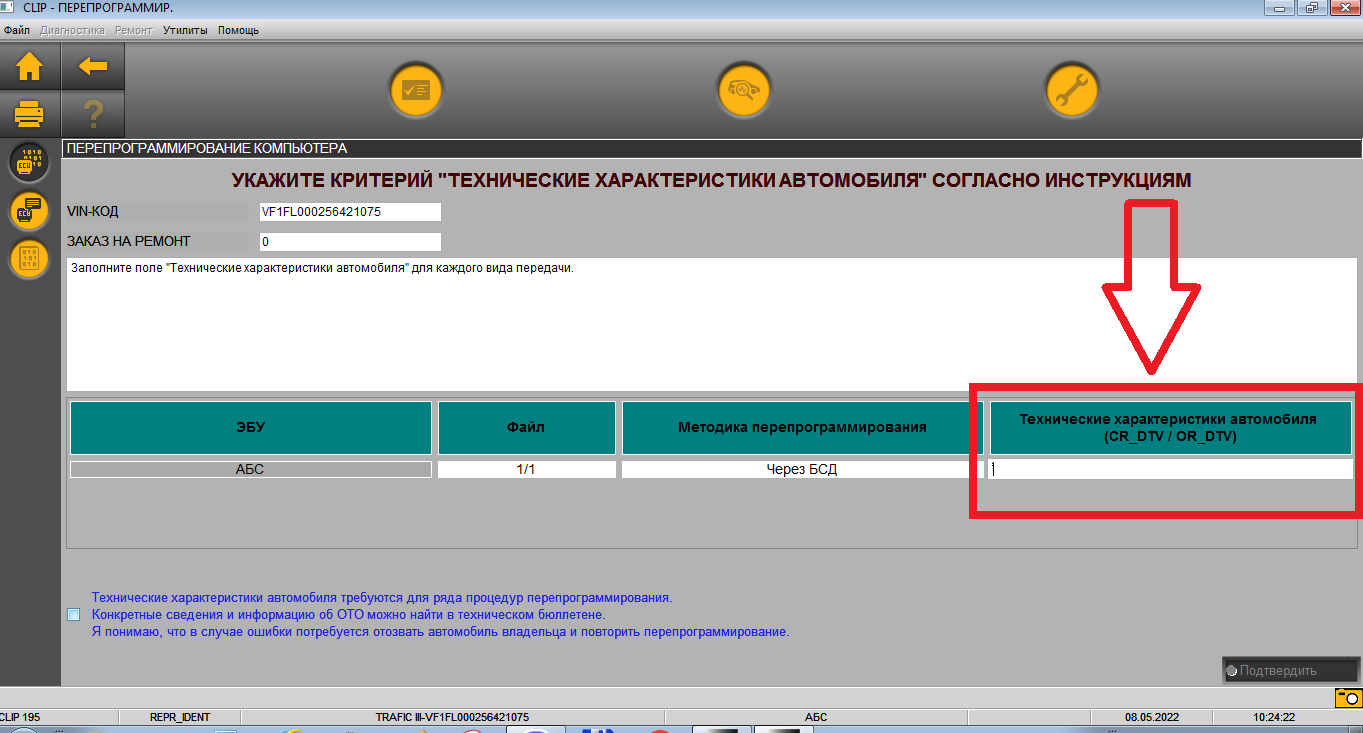Click the VIN-КОД input field
Viewport: 1363px width, 733px height.
[x=349, y=212]
